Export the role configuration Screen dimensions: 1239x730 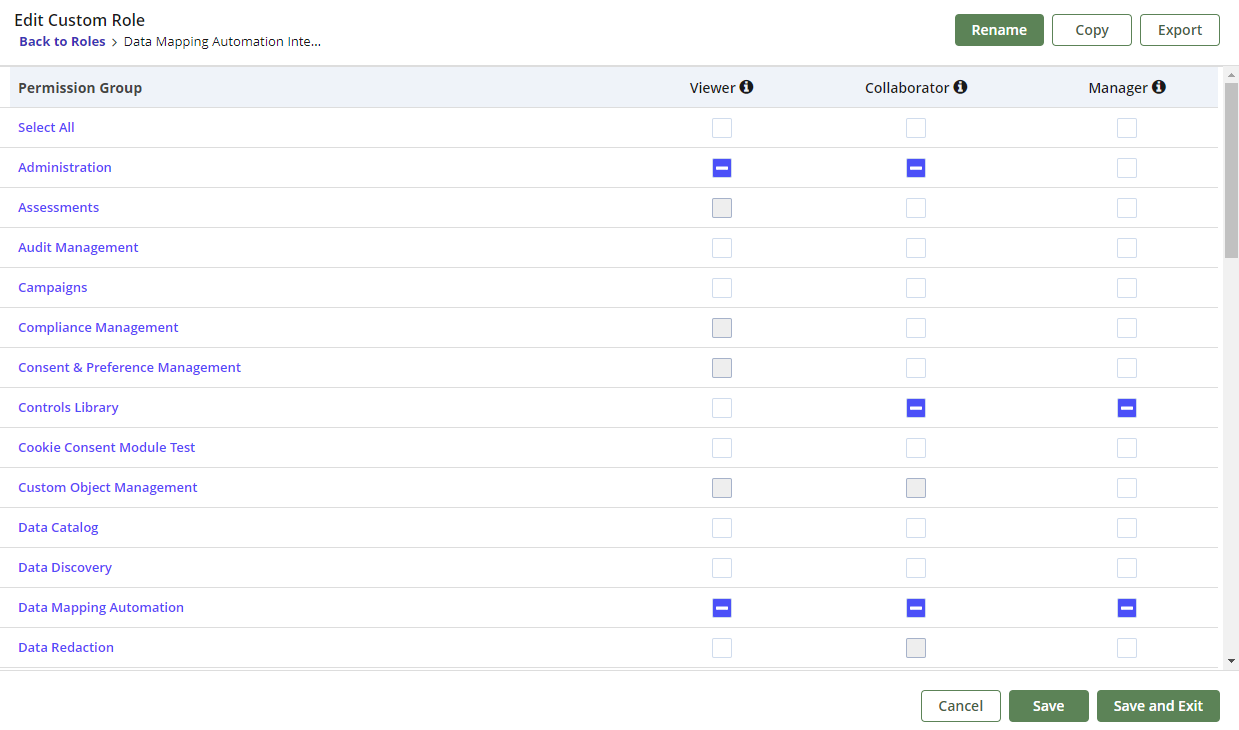pos(1179,30)
